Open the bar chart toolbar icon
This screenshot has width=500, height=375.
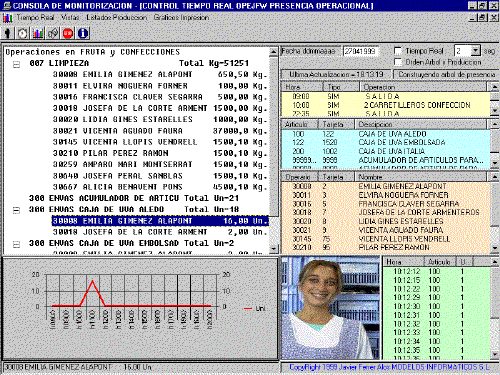(38, 33)
